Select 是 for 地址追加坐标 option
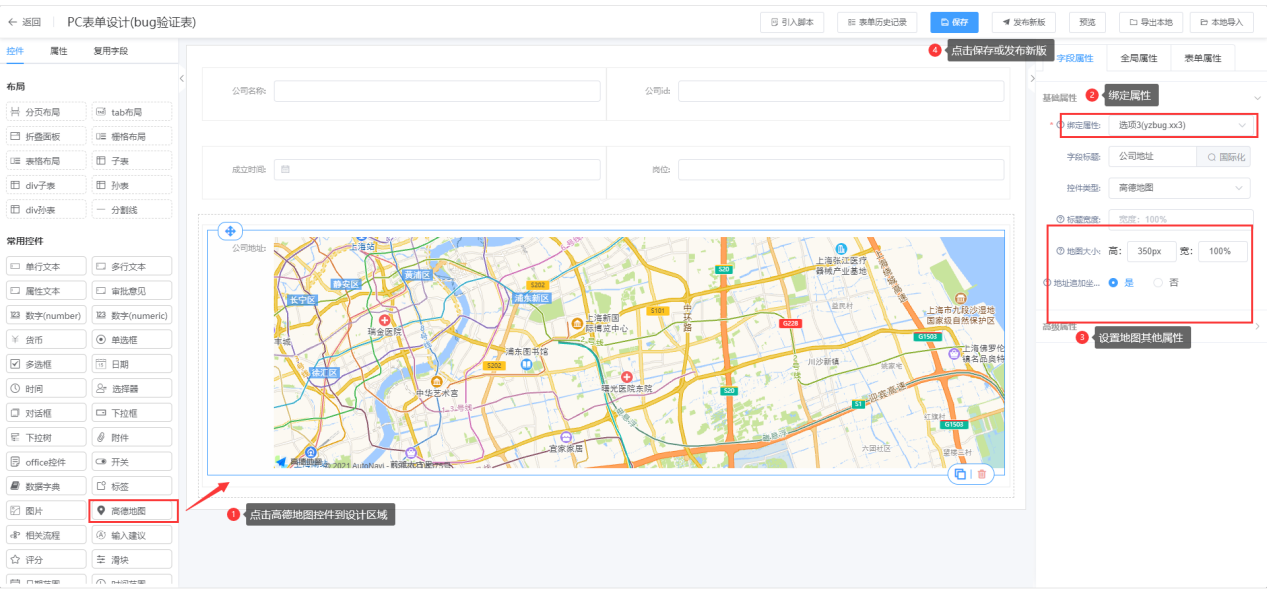This screenshot has height=589, width=1267. tap(1114, 283)
